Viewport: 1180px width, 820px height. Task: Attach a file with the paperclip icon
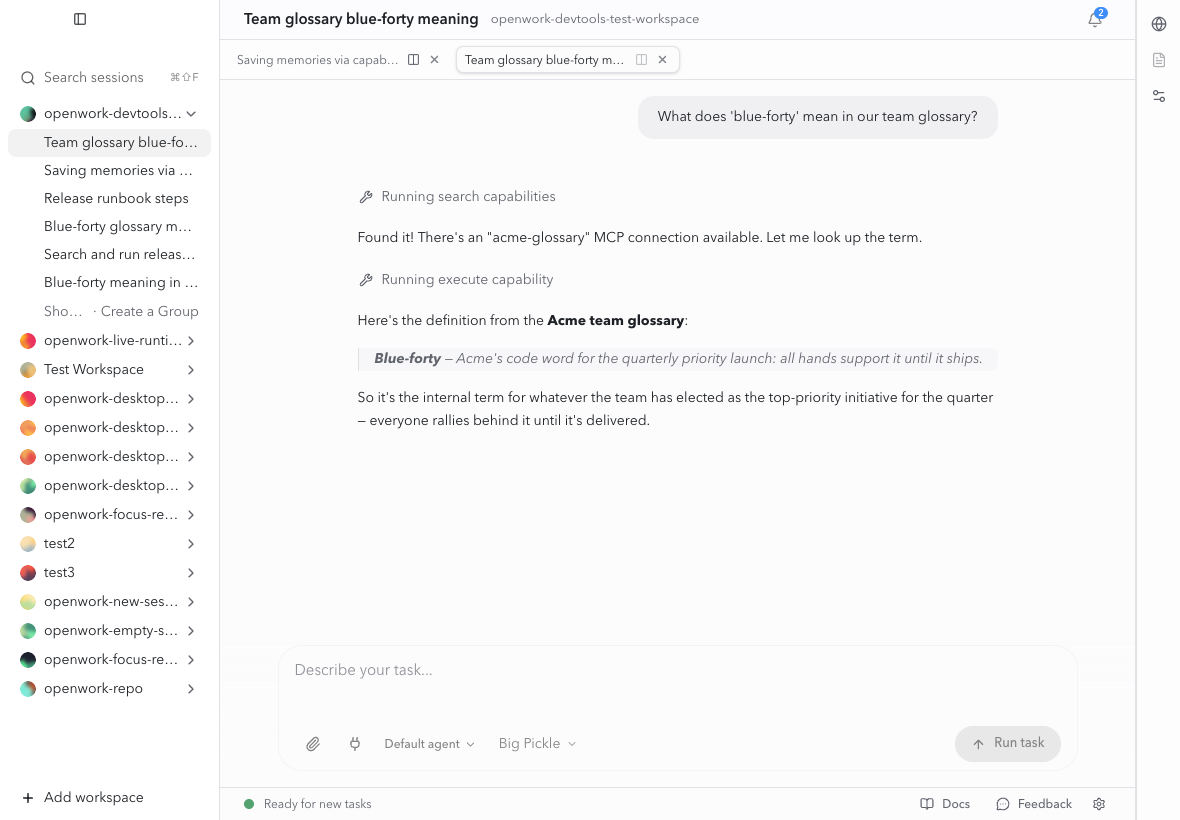tap(313, 744)
